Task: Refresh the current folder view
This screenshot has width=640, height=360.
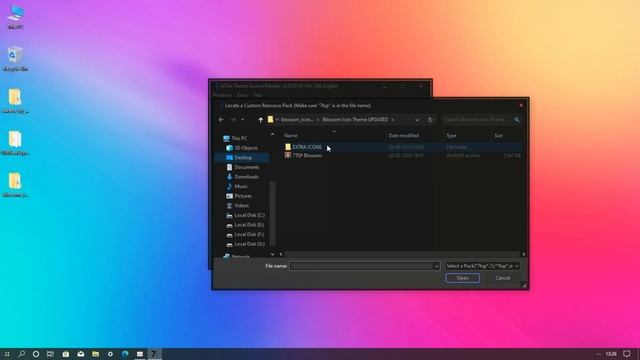Action: pyautogui.click(x=430, y=120)
